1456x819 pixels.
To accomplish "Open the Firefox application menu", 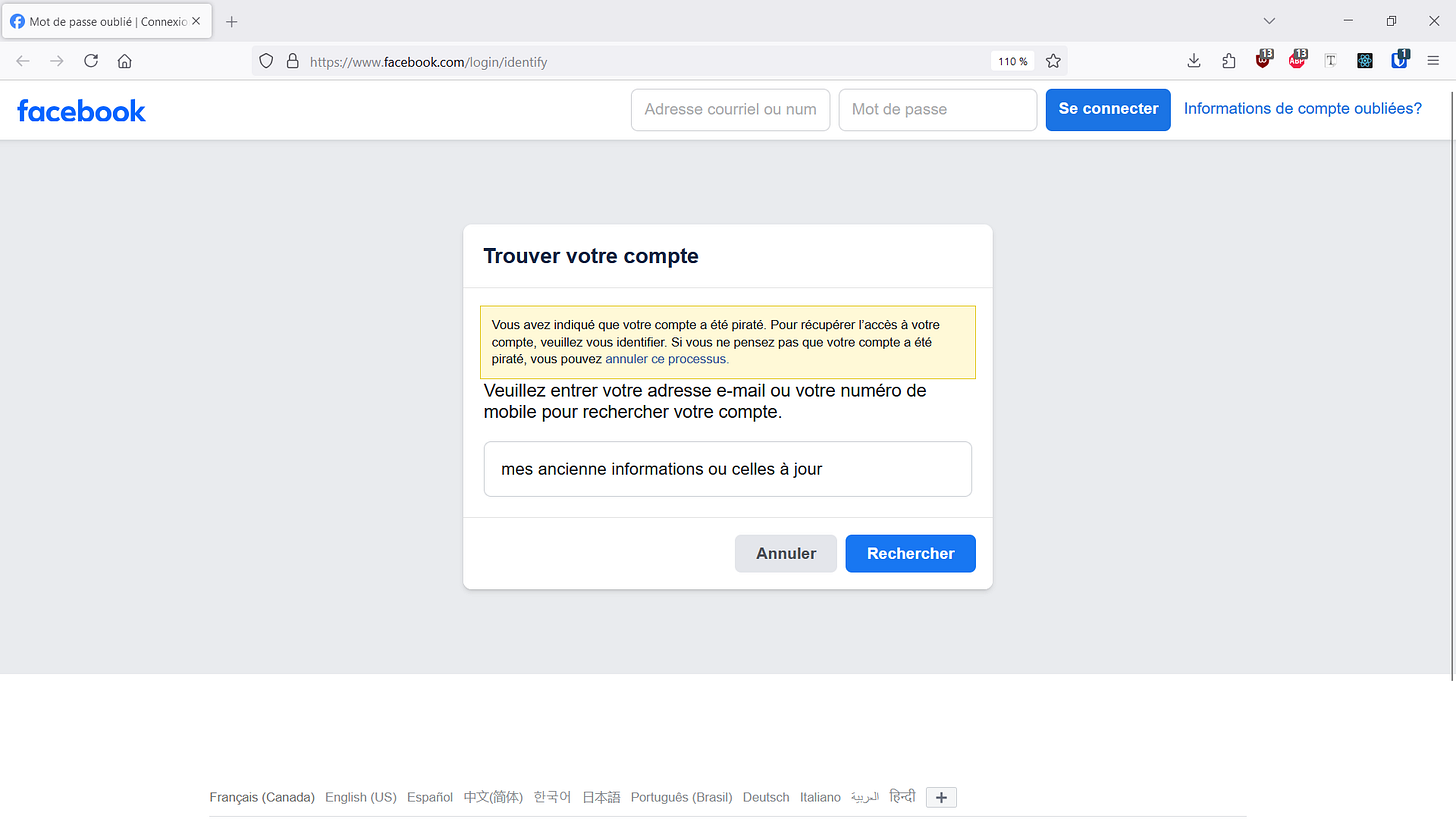I will pos(1433,61).
